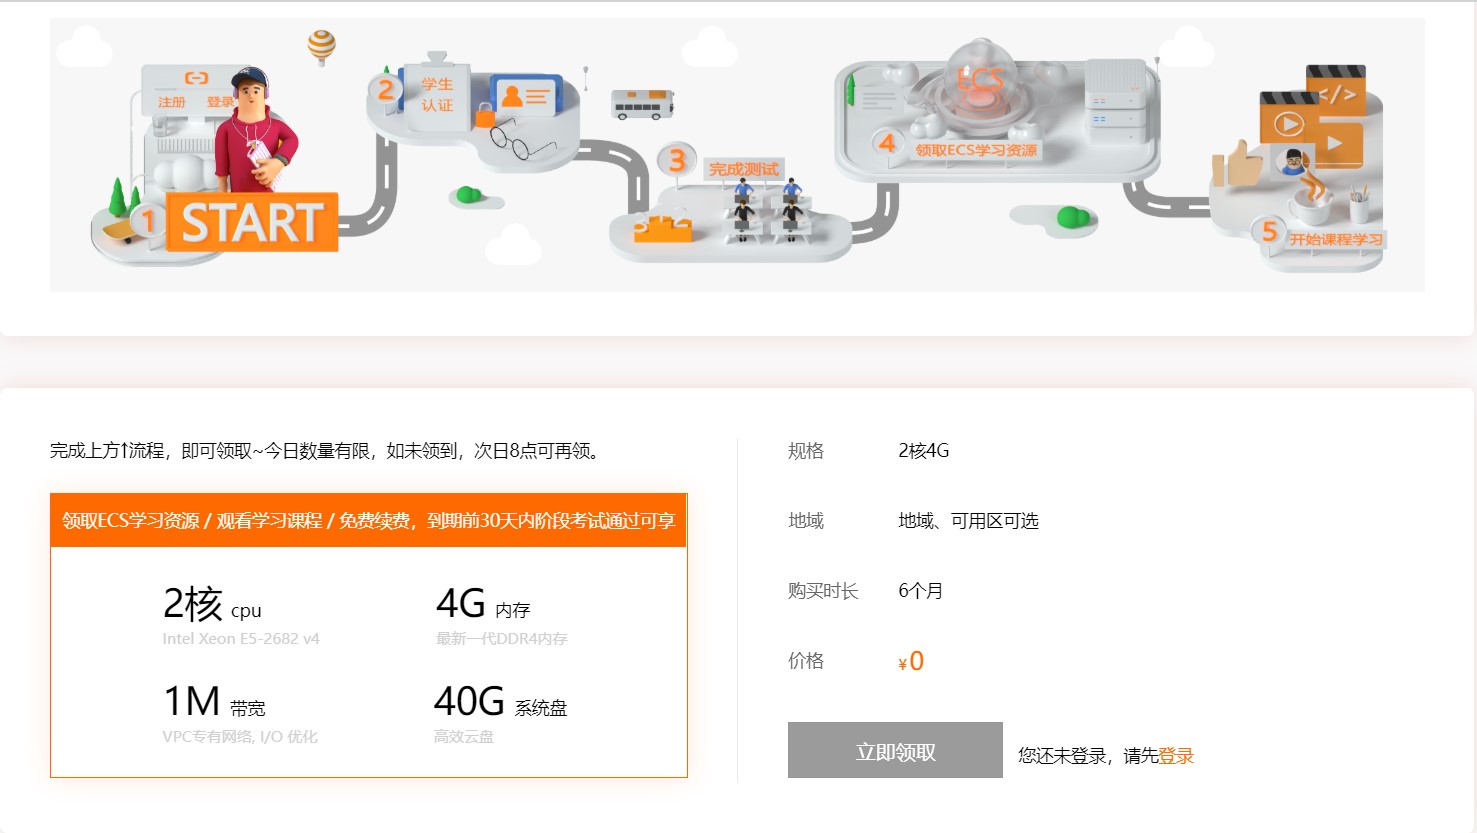Click the 2核 cpu specification
This screenshot has height=833, width=1477.
click(212, 605)
